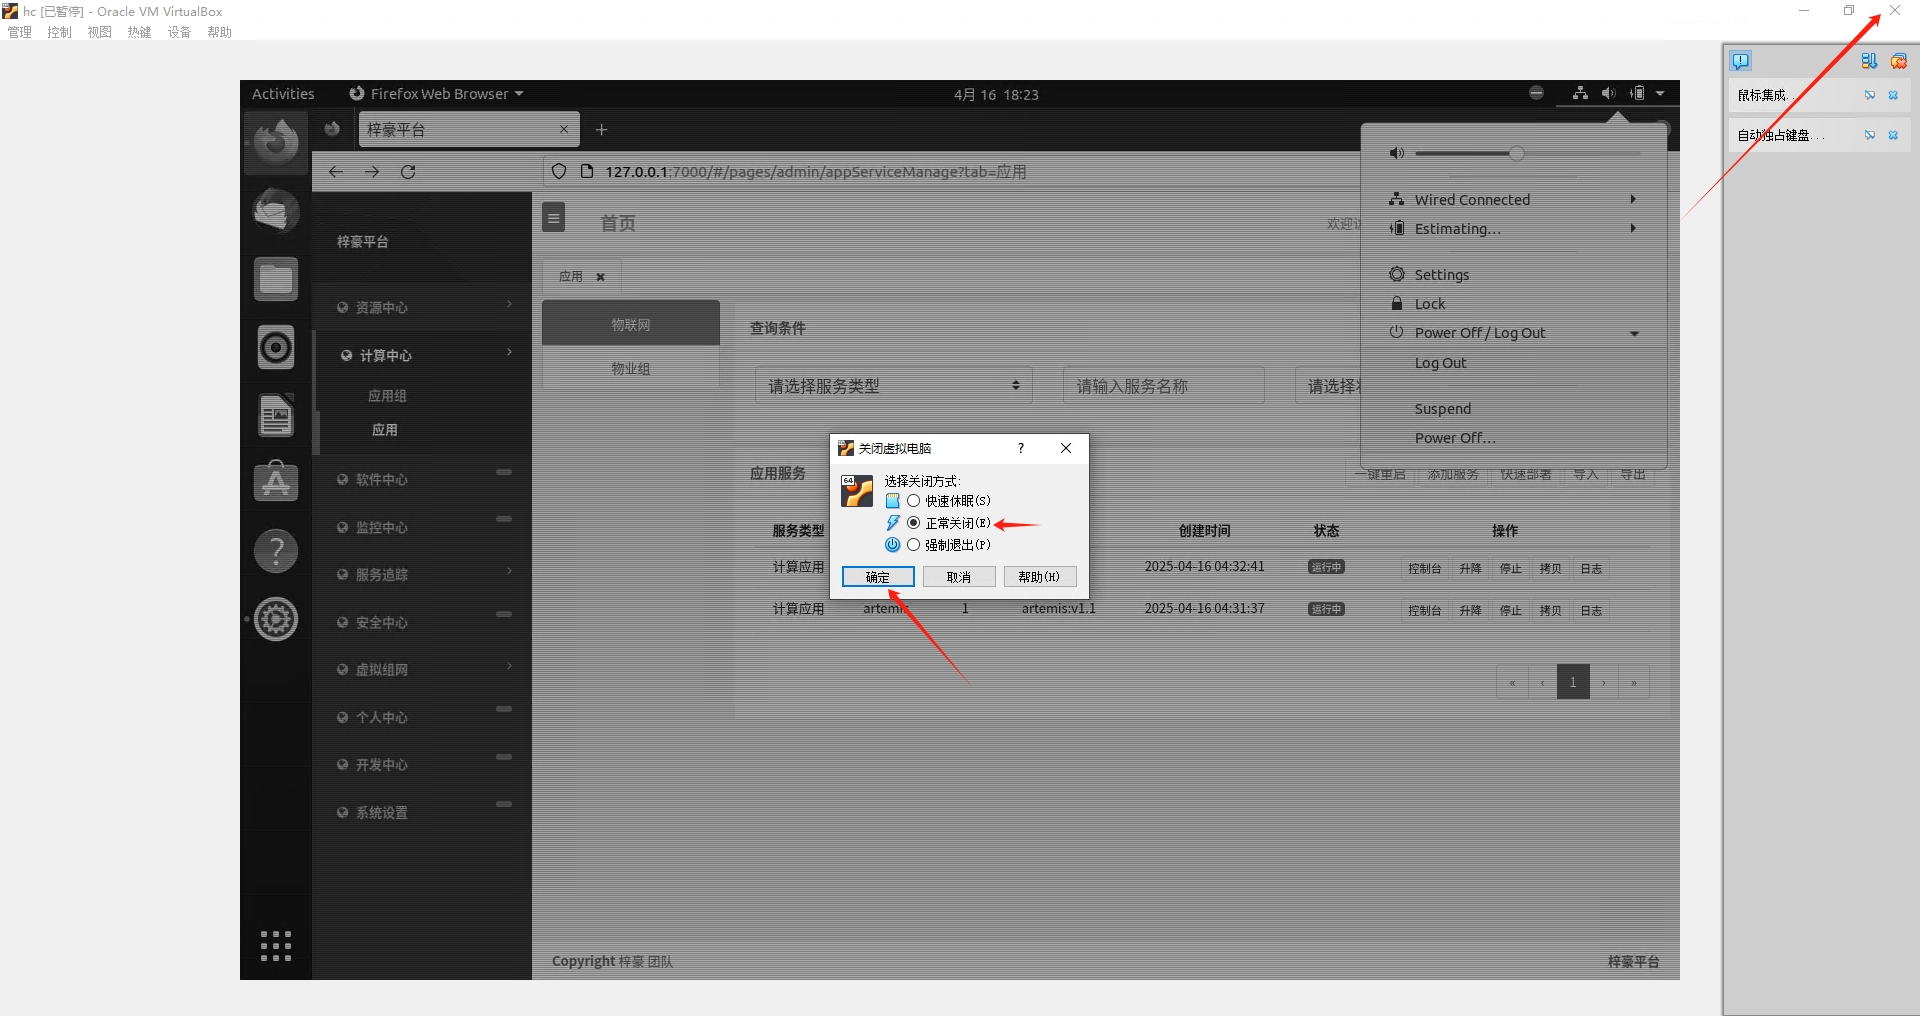Open Ubuntu Software icon in the dock
This screenshot has height=1016, width=1920.
276,482
